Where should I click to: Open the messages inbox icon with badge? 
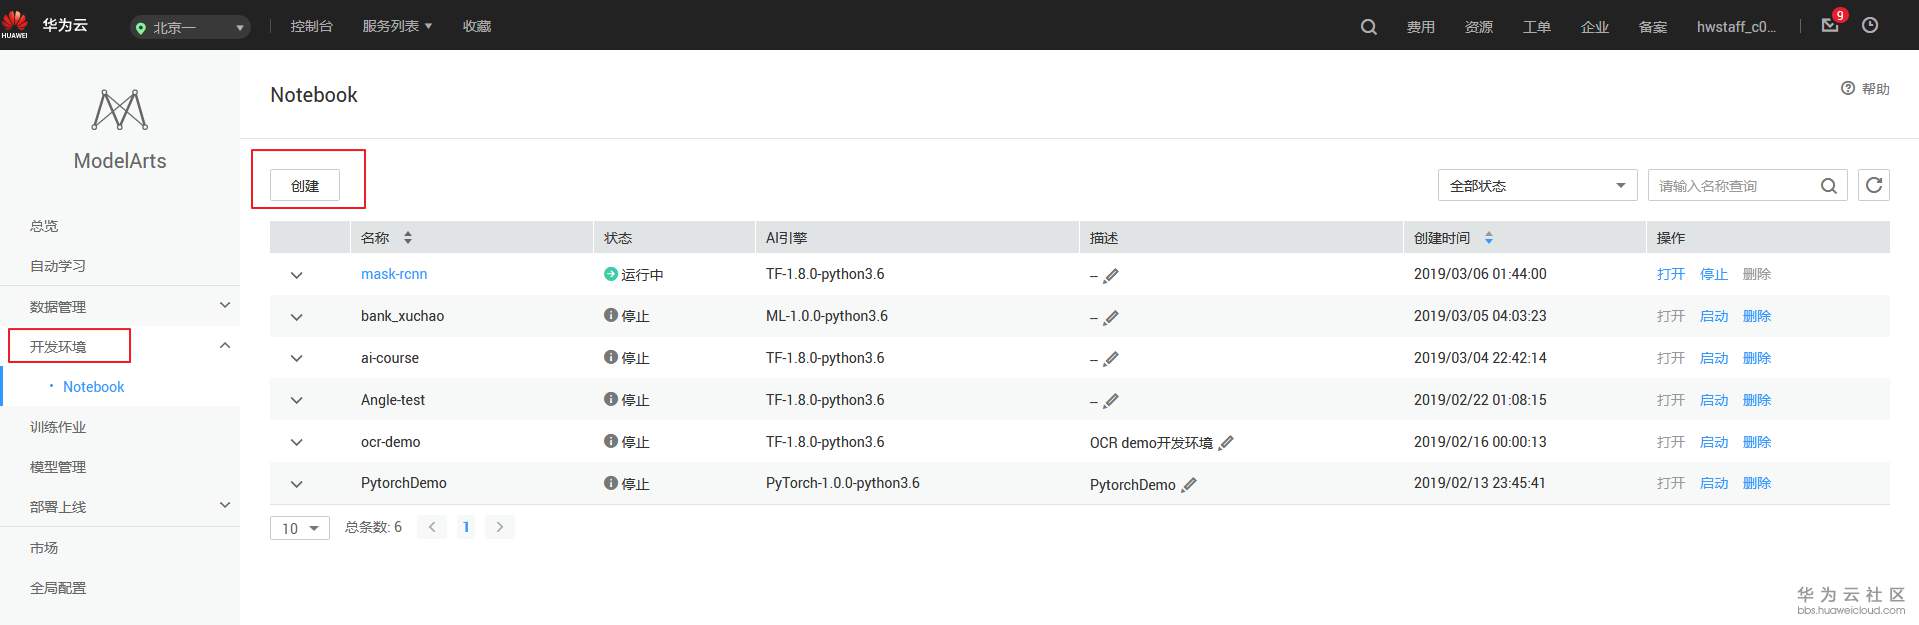[x=1830, y=26]
